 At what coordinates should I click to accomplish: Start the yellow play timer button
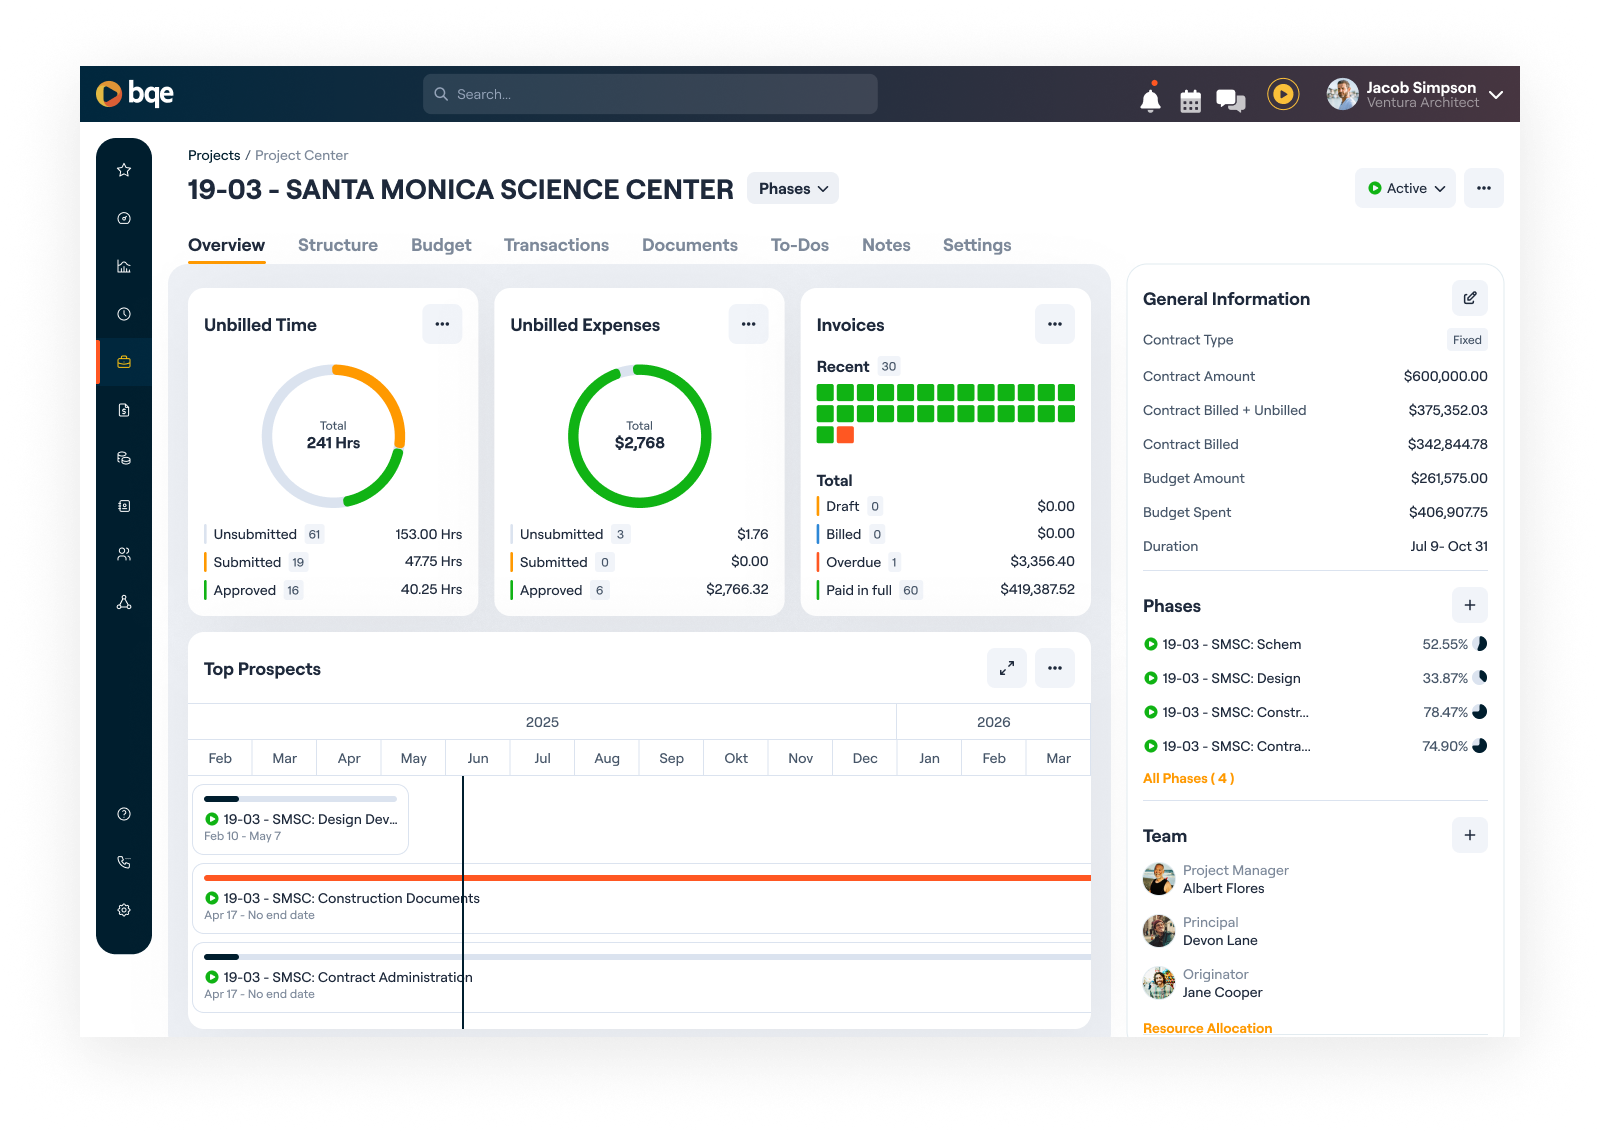click(1283, 93)
